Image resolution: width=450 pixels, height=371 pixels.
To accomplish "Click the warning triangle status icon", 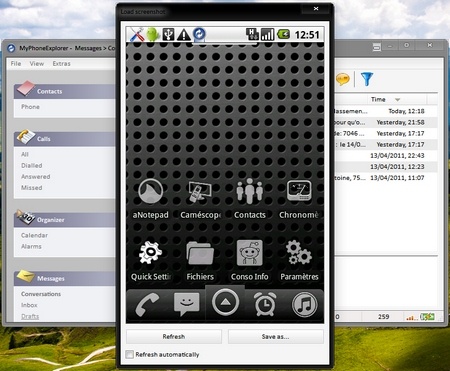I will tap(184, 34).
